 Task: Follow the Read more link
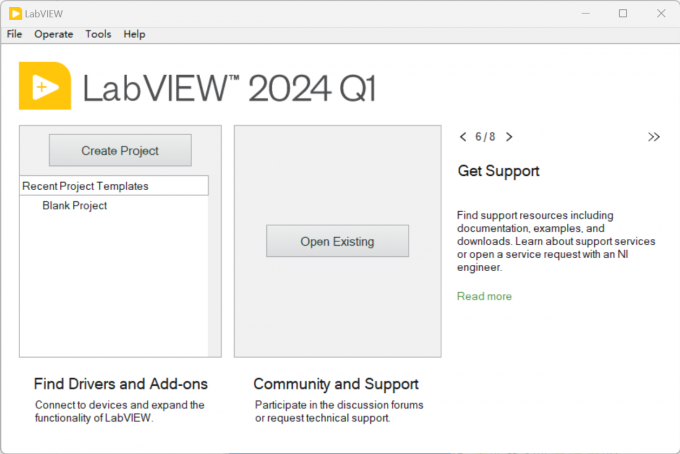coord(484,296)
